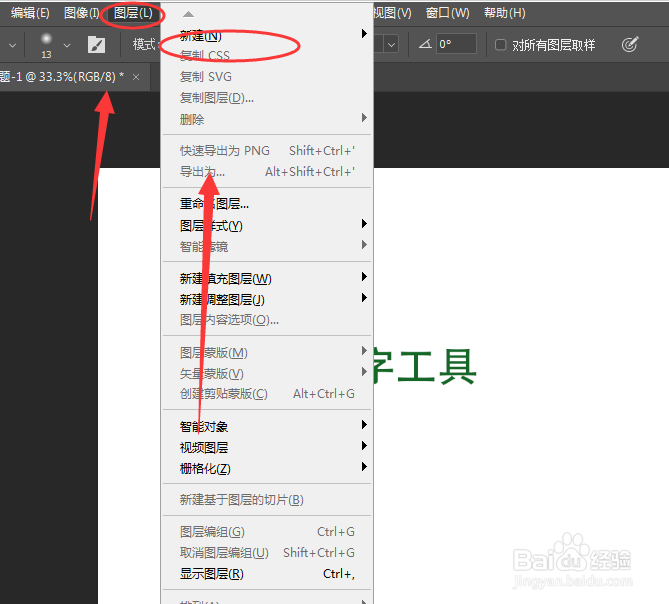Image resolution: width=669 pixels, height=604 pixels.
Task: Open the 帮助(H) menu
Action: (x=504, y=13)
